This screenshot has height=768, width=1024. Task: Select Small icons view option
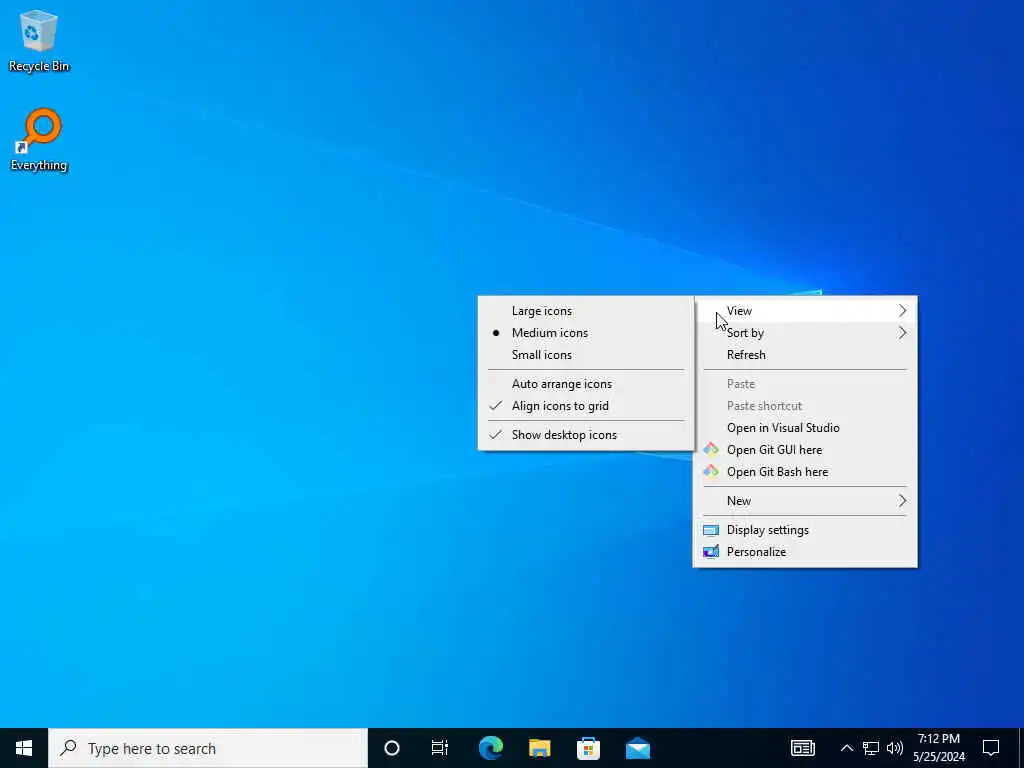pyautogui.click(x=586, y=355)
